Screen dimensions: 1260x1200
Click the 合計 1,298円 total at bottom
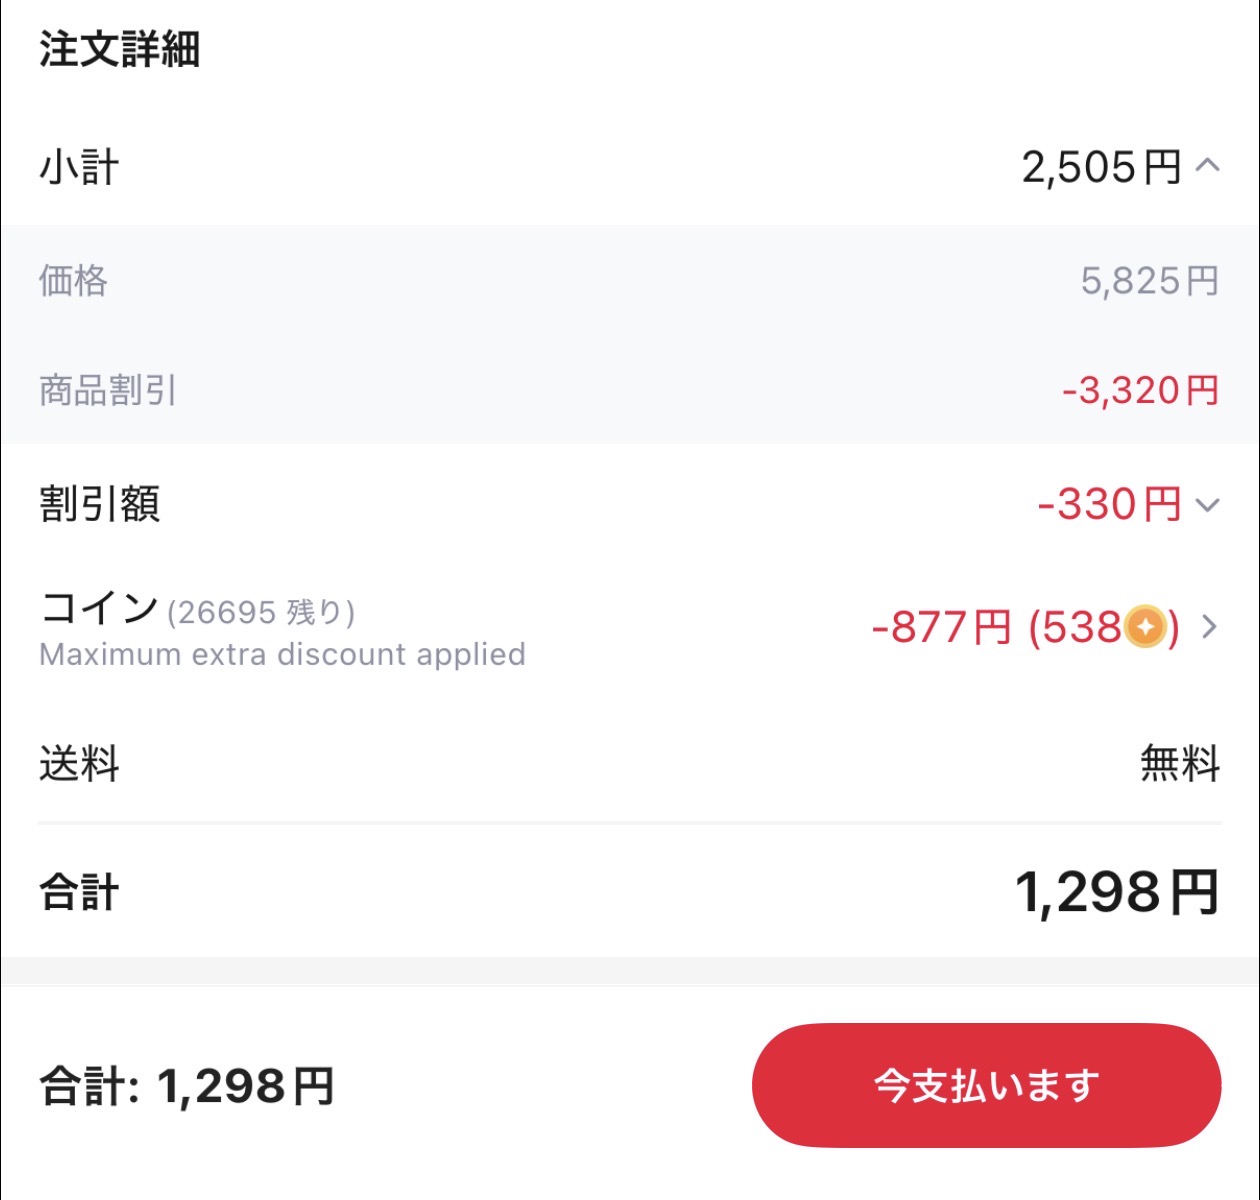tap(185, 1084)
